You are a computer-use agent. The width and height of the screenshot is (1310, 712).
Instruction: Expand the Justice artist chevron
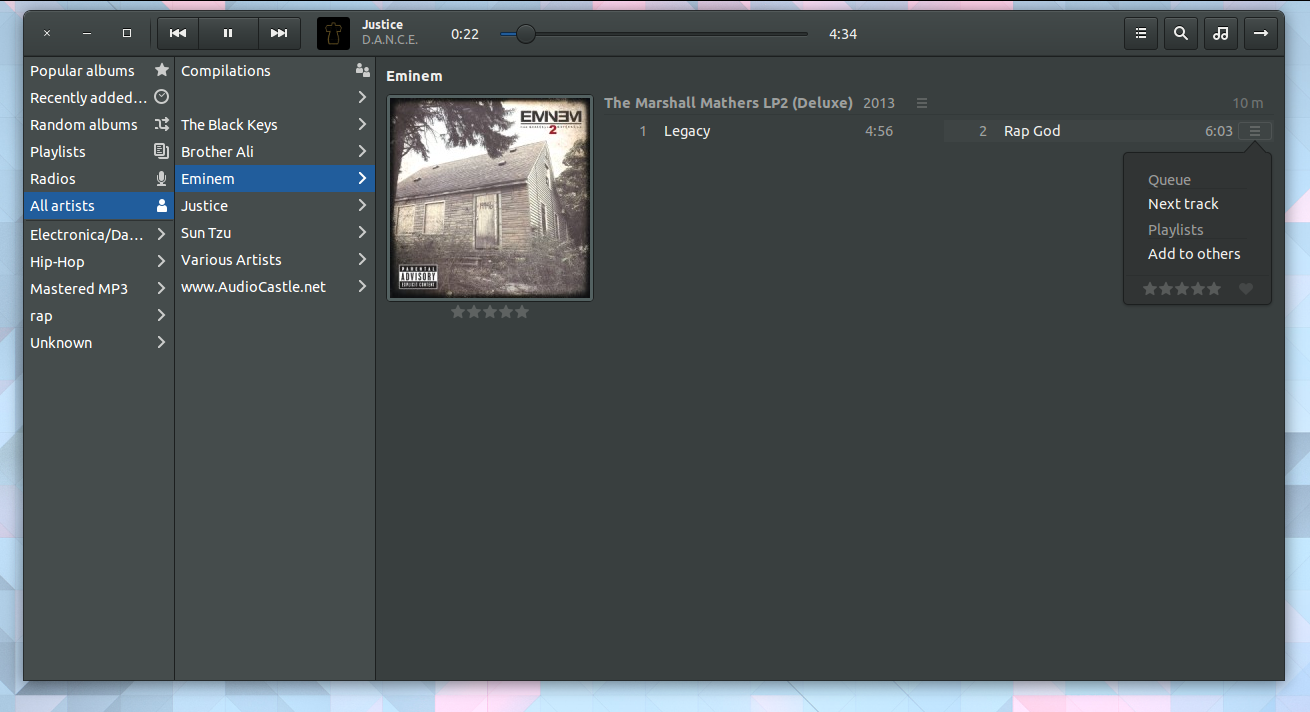pyautogui.click(x=362, y=205)
